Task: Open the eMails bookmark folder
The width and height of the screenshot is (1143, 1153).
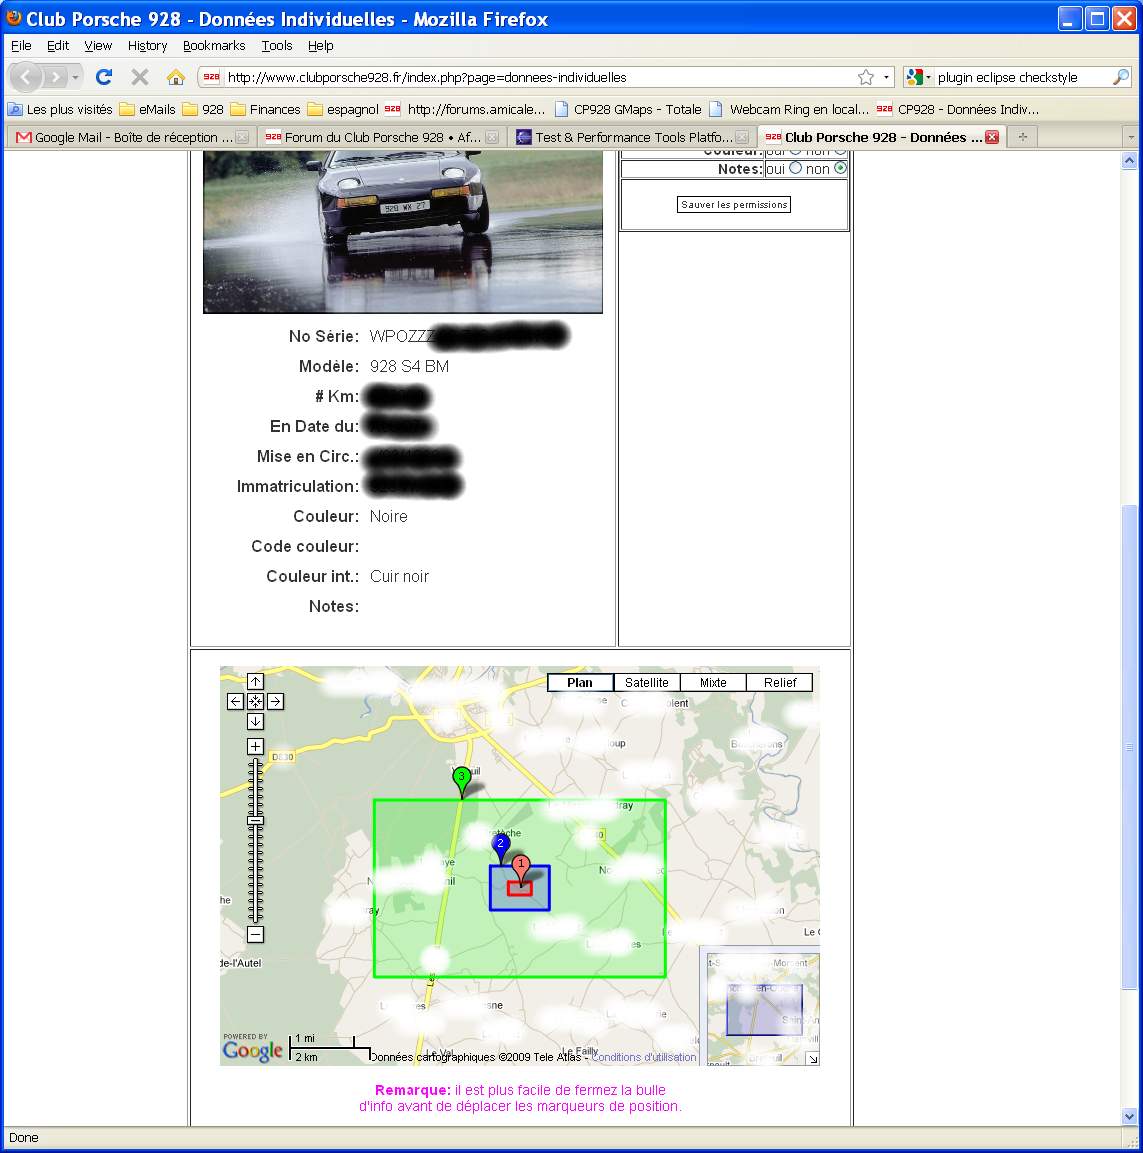Action: coord(148,110)
